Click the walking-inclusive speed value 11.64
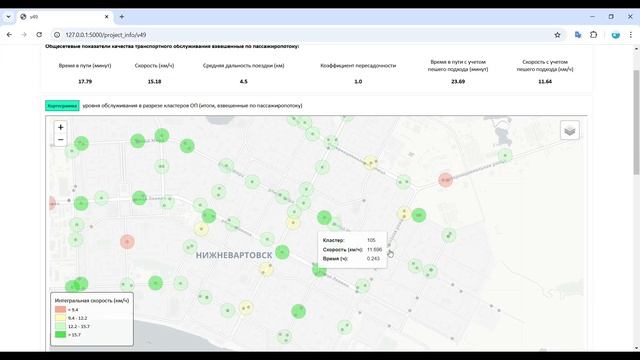This screenshot has width=640, height=360. point(545,82)
